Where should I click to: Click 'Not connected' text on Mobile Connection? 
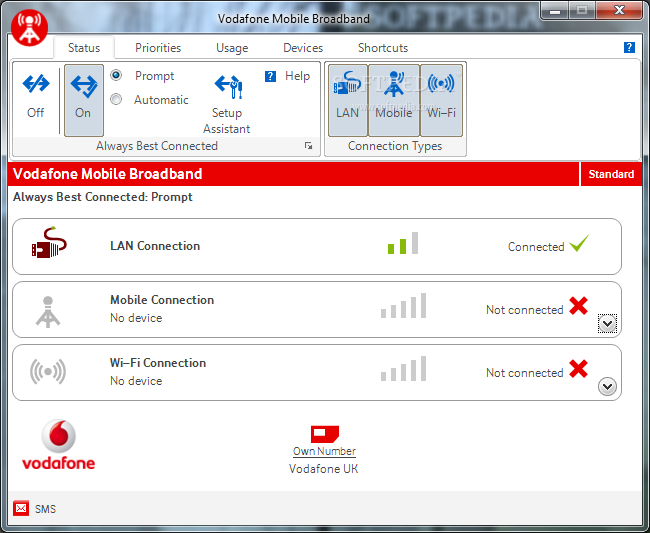(x=525, y=310)
